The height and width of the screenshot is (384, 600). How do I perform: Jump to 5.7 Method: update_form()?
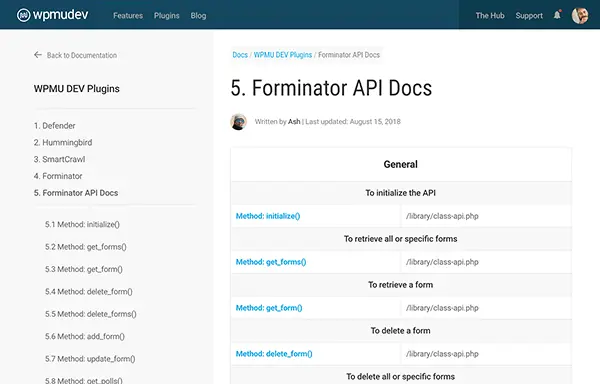tap(90, 359)
